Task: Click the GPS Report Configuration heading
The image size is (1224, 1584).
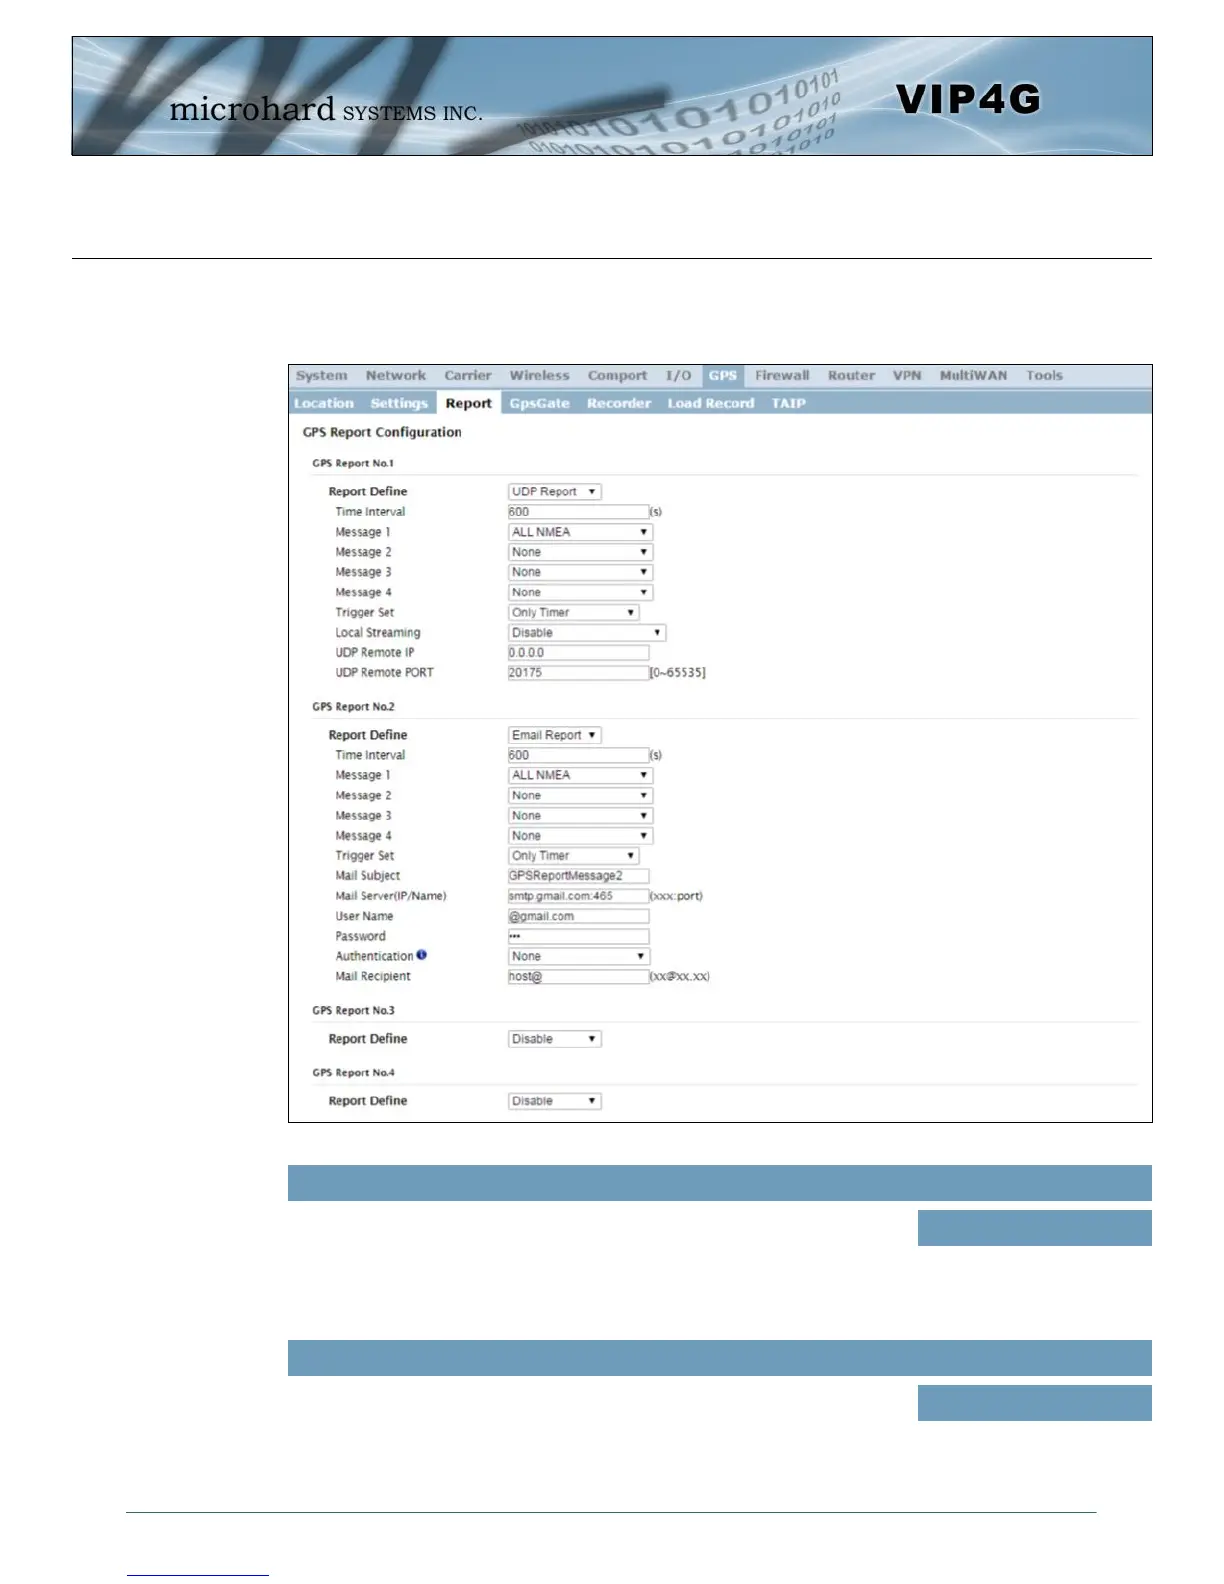Action: 382,432
